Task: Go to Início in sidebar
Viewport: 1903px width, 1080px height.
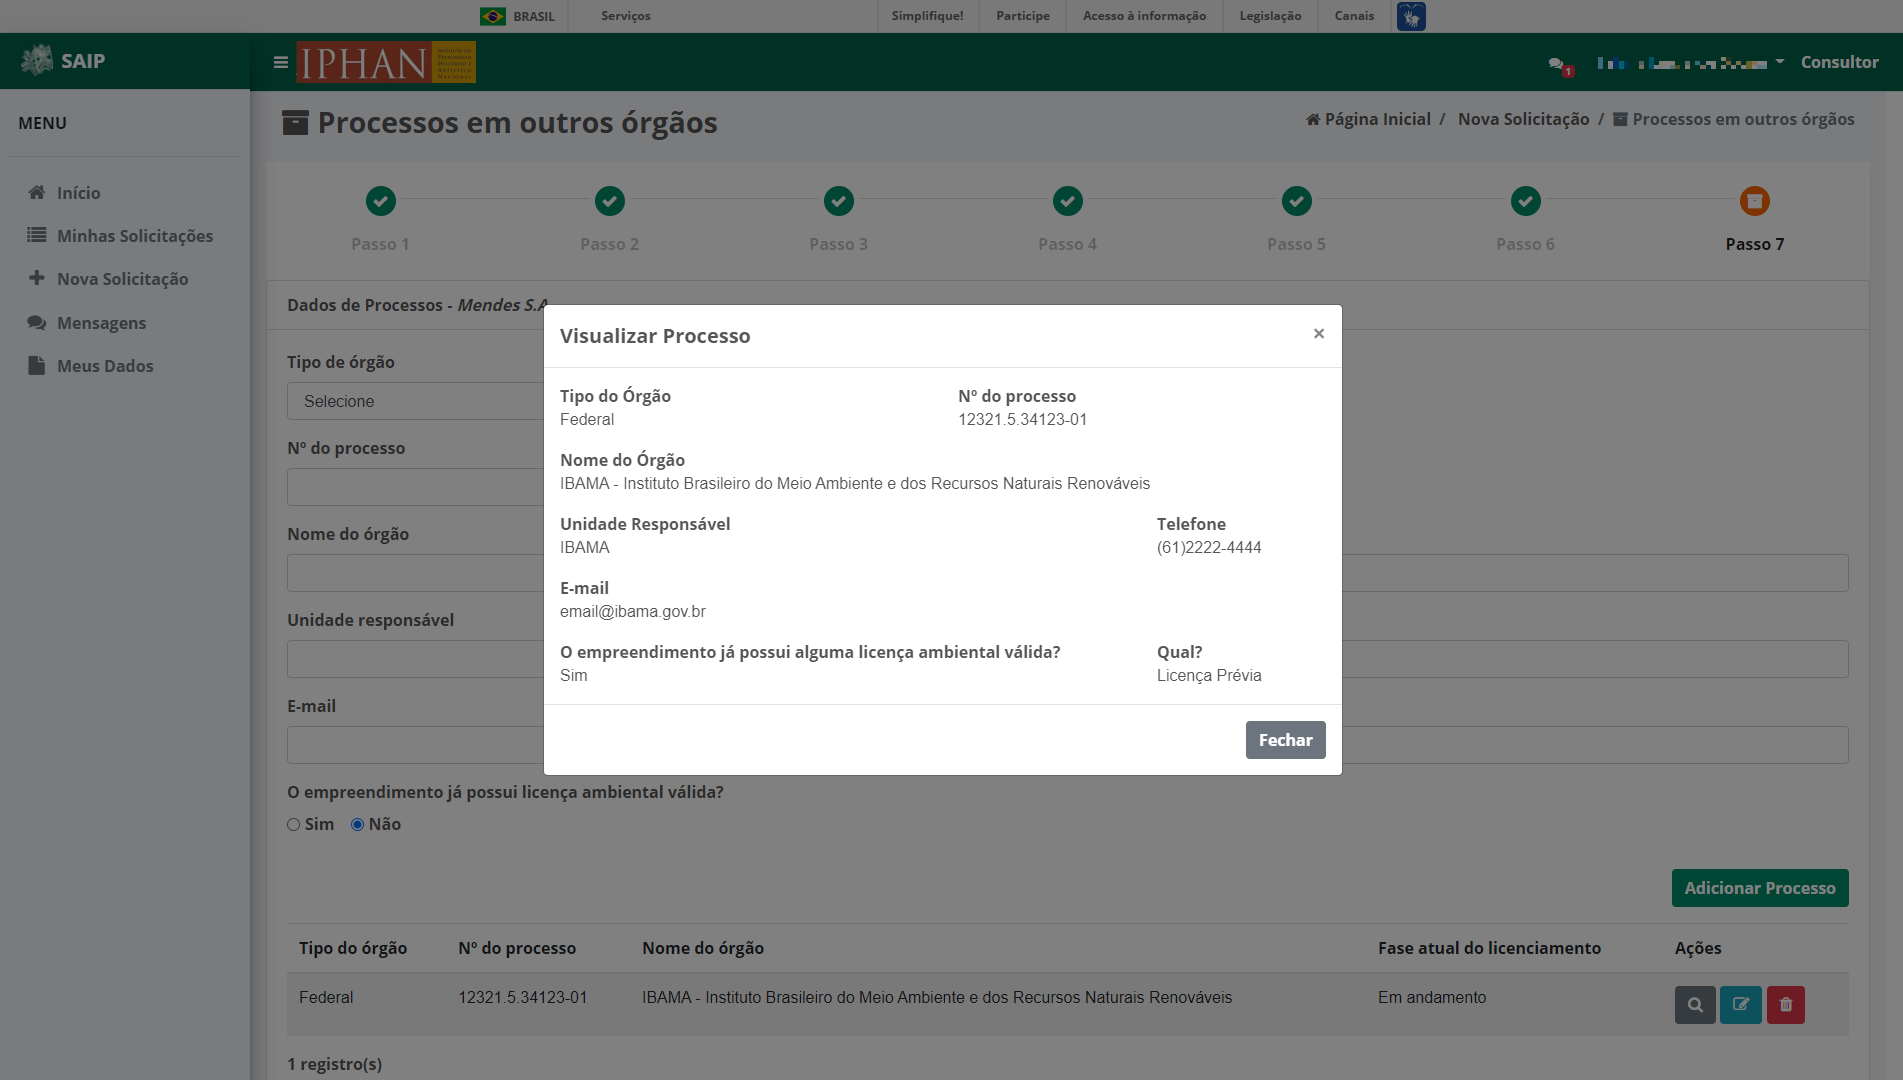Action: pos(78,193)
